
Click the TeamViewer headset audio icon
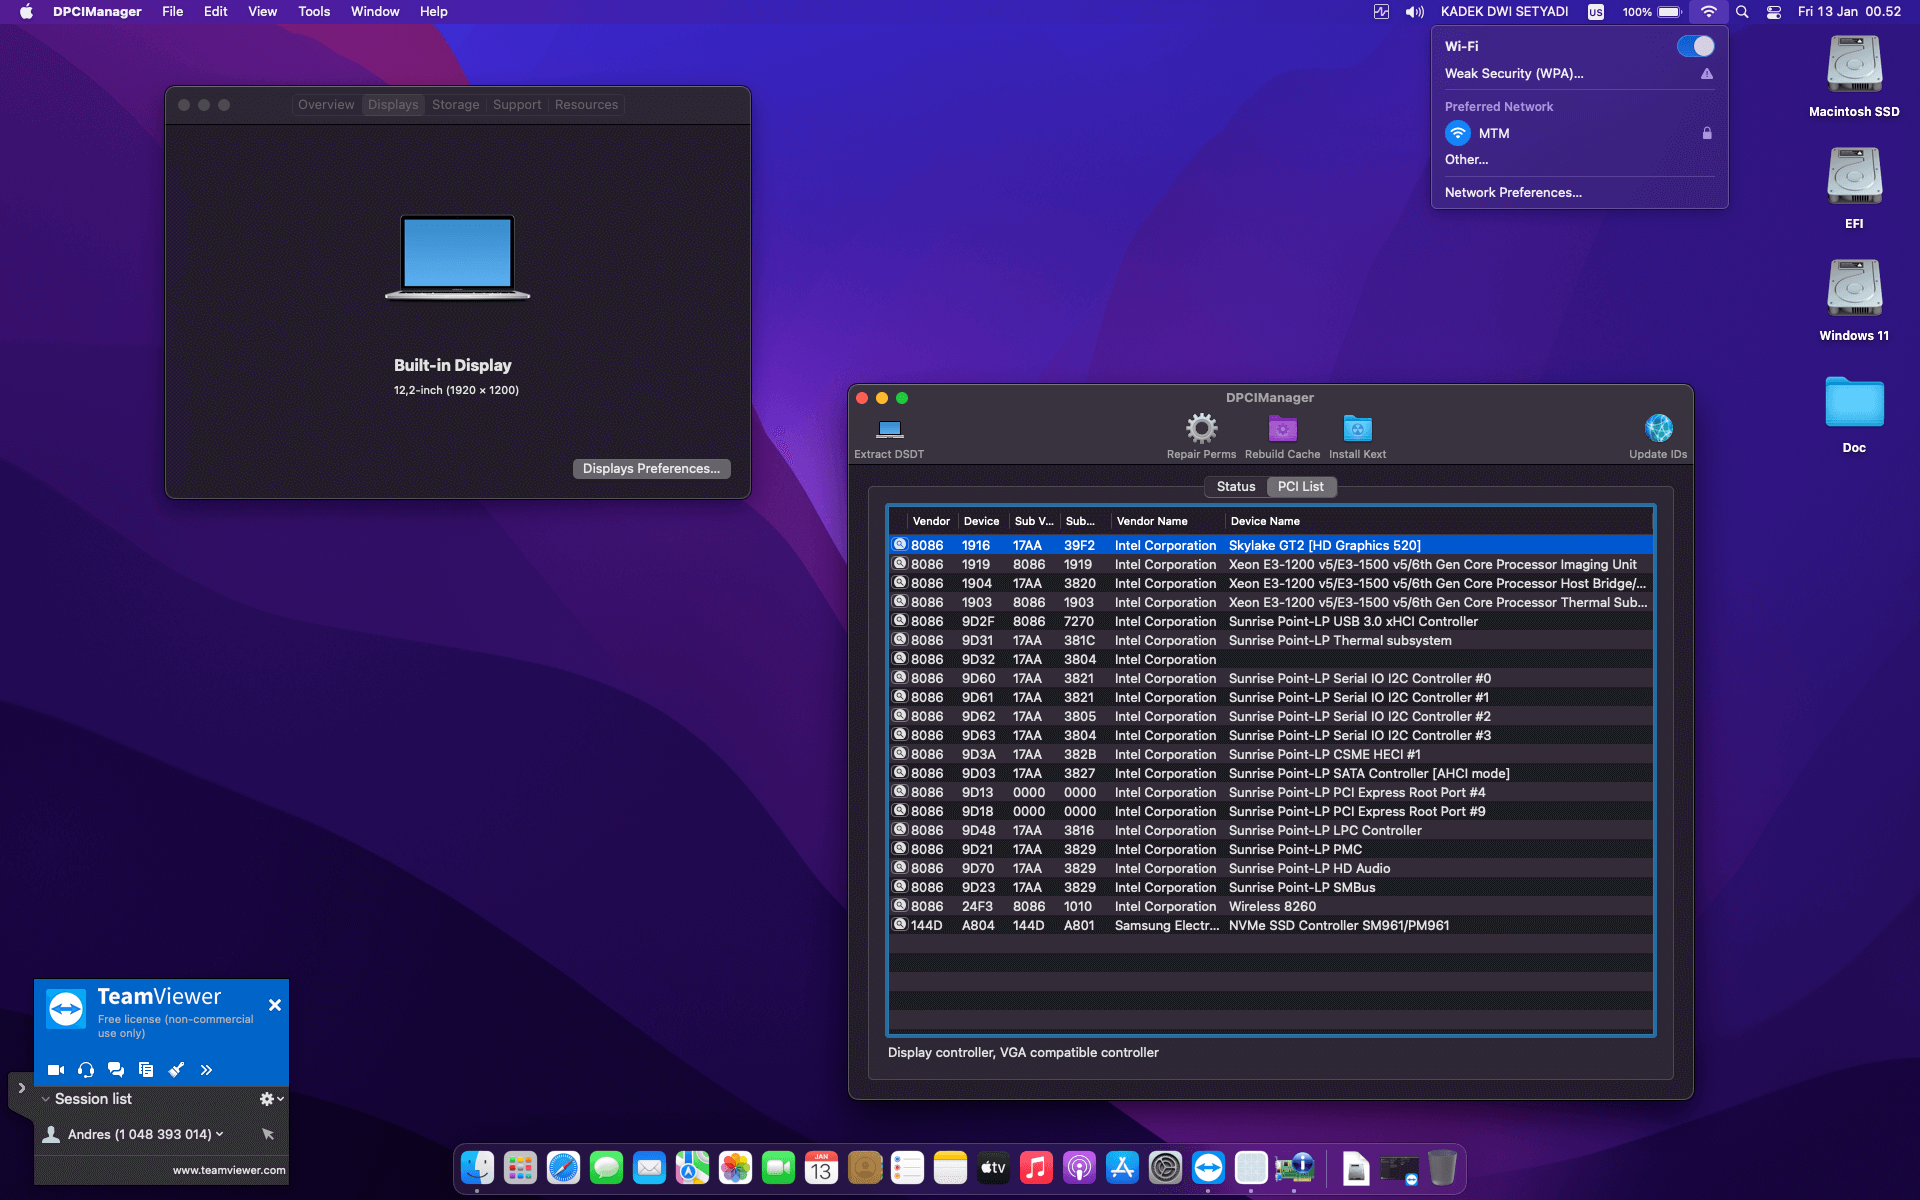pos(86,1070)
